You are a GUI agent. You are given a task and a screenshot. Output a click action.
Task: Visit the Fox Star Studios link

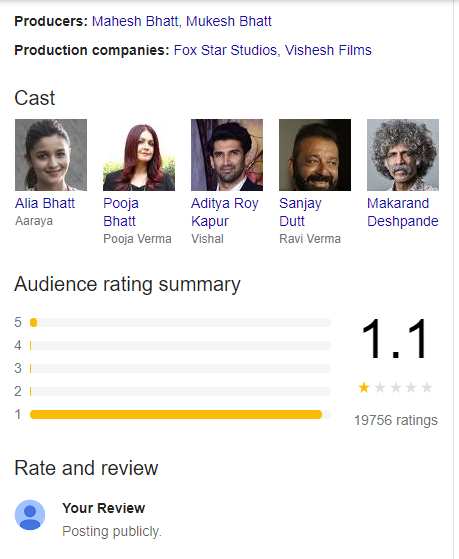coord(225,50)
